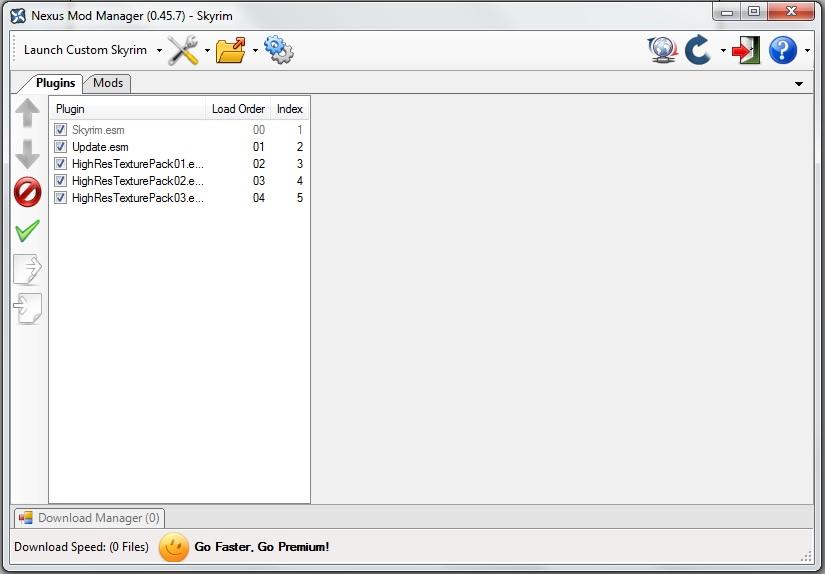Expand the Launch Custom Skyrim dropdown arrow
This screenshot has height=574, width=825.
pyautogui.click(x=159, y=51)
